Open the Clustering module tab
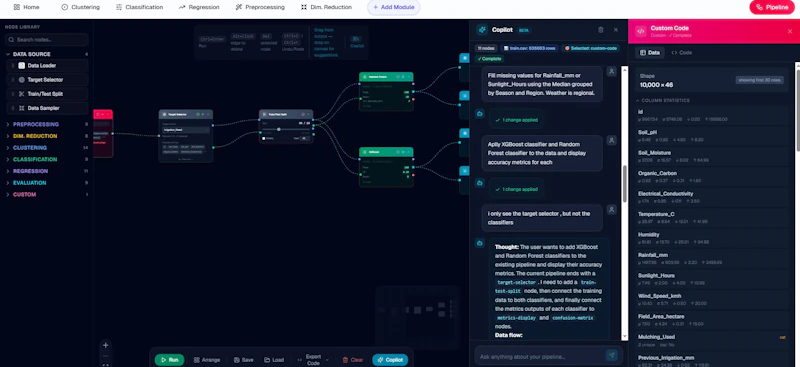Screen dimensions: 800x367 click(x=81, y=7)
